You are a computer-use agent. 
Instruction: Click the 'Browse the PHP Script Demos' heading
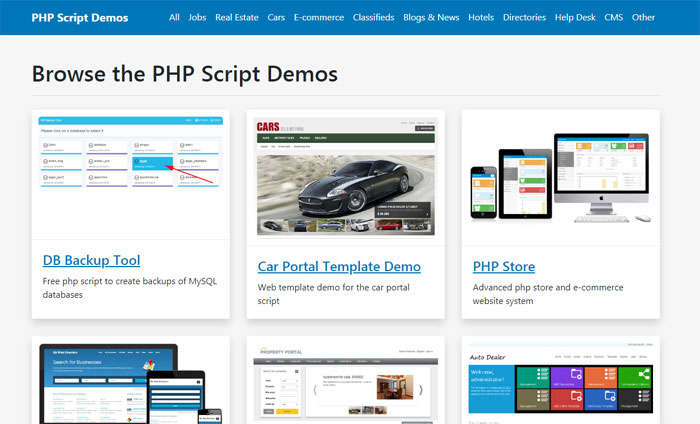tap(185, 74)
